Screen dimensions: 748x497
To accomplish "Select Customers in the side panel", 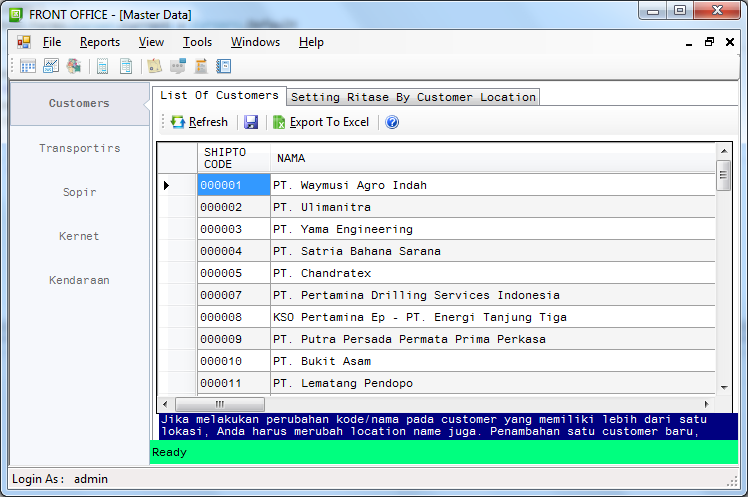I will [x=79, y=104].
